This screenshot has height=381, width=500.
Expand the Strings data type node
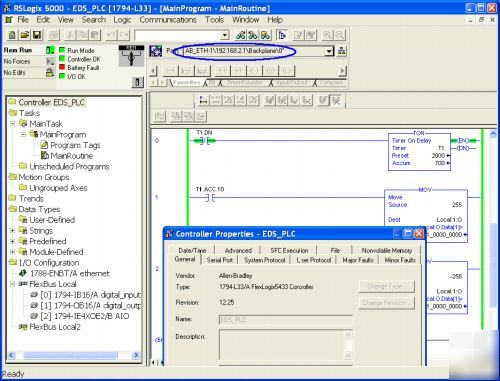pos(13,230)
